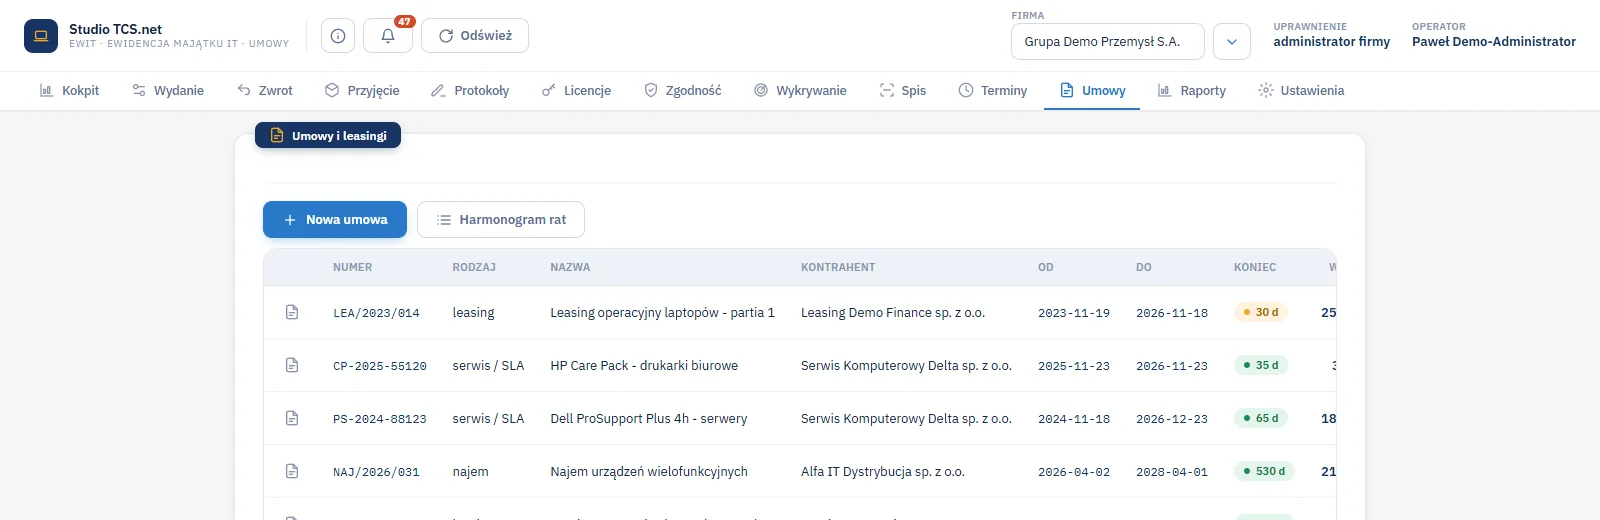Screen dimensions: 1600x520
Task: Click the 30 d orange badge
Action: click(1260, 312)
